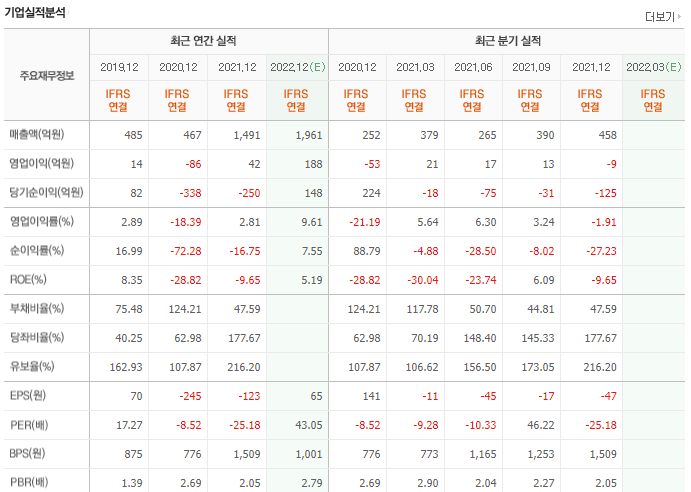Viewport: 691px width, 492px height.
Task: Click the EPS(원) row label
Action: [x=28, y=395]
